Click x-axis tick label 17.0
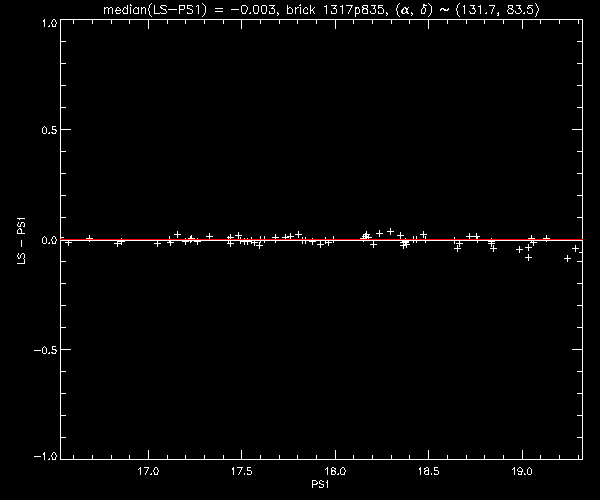Viewport: 600px width, 500px height. (x=148, y=471)
